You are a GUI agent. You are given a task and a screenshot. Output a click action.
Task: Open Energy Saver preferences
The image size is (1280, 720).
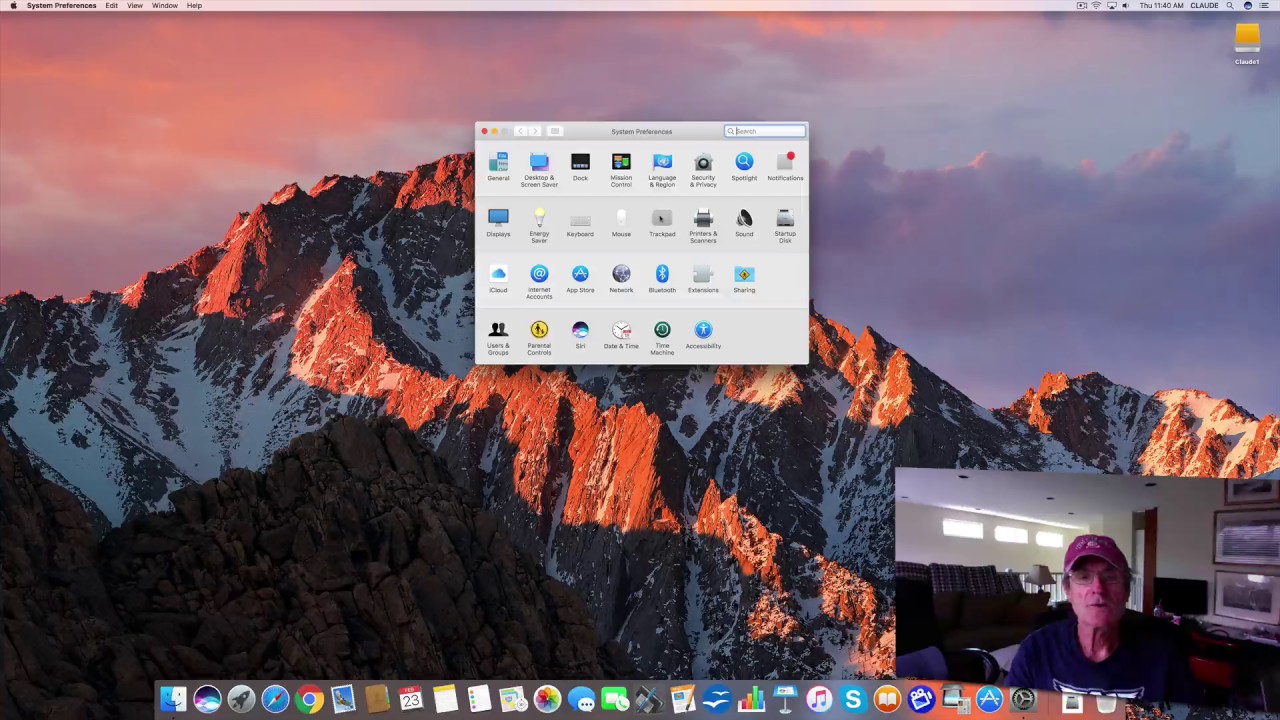[x=539, y=226]
